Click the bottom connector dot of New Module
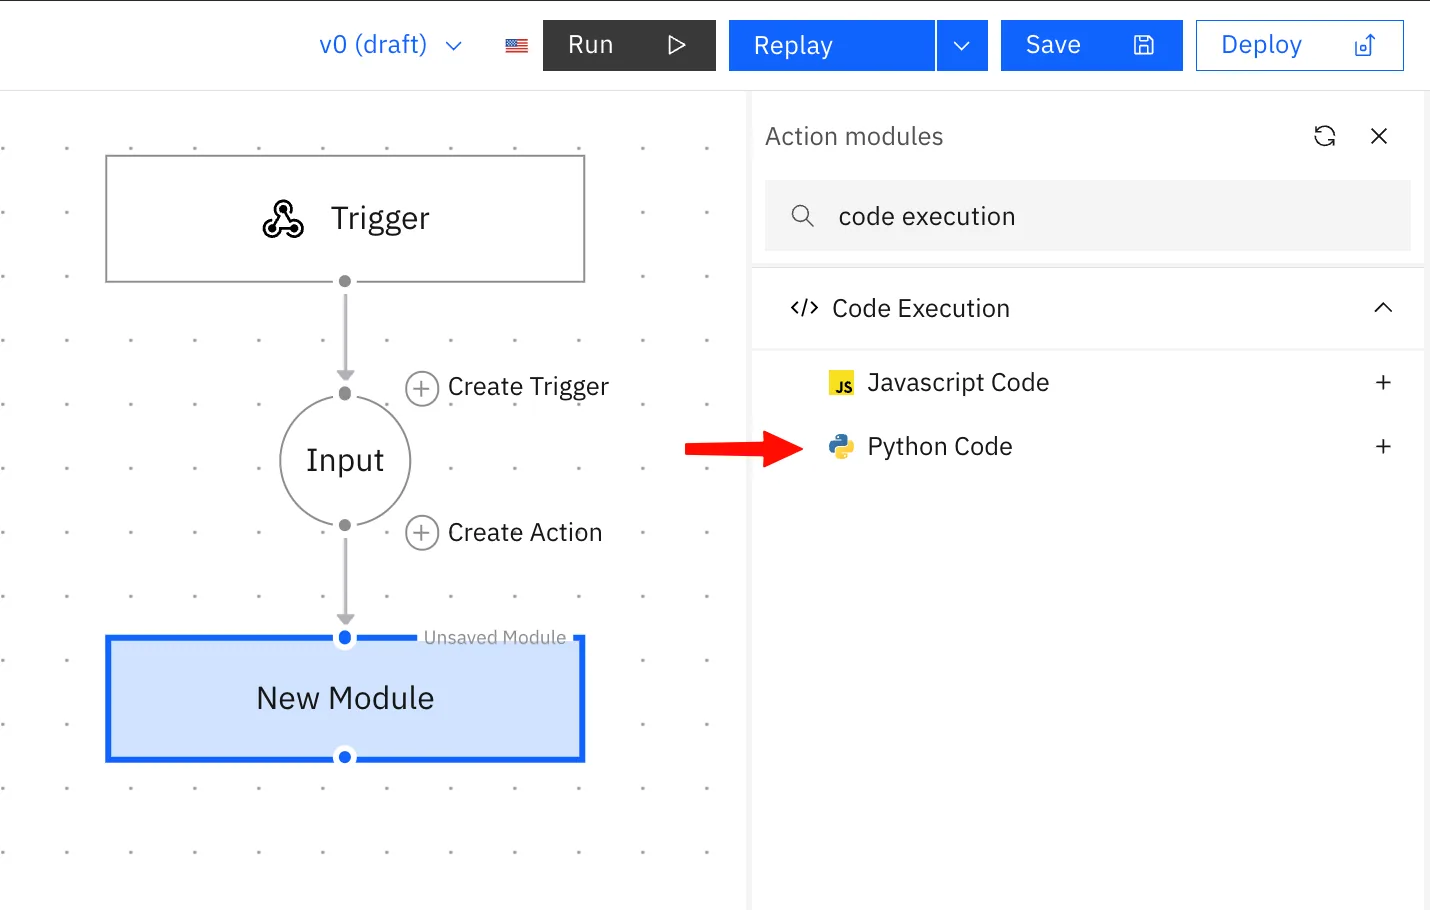The height and width of the screenshot is (910, 1430). pyautogui.click(x=345, y=757)
